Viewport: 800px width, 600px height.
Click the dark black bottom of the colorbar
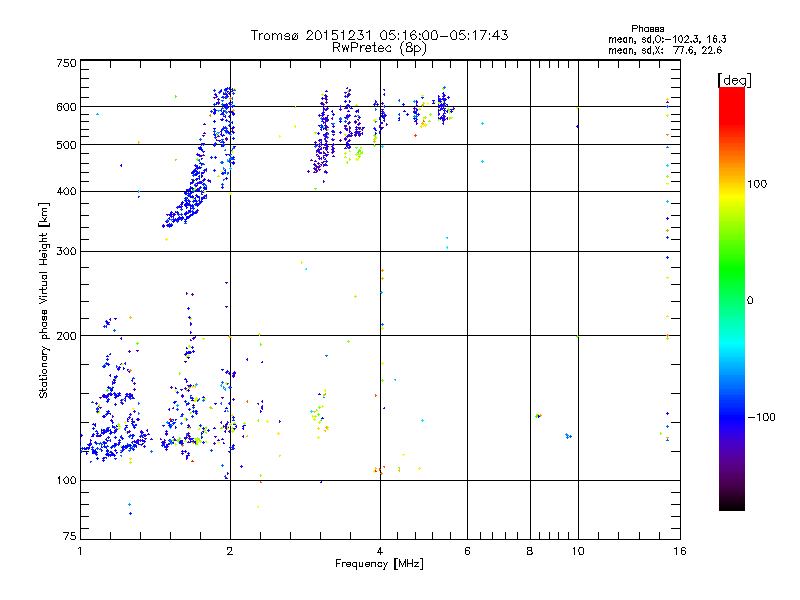point(732,503)
